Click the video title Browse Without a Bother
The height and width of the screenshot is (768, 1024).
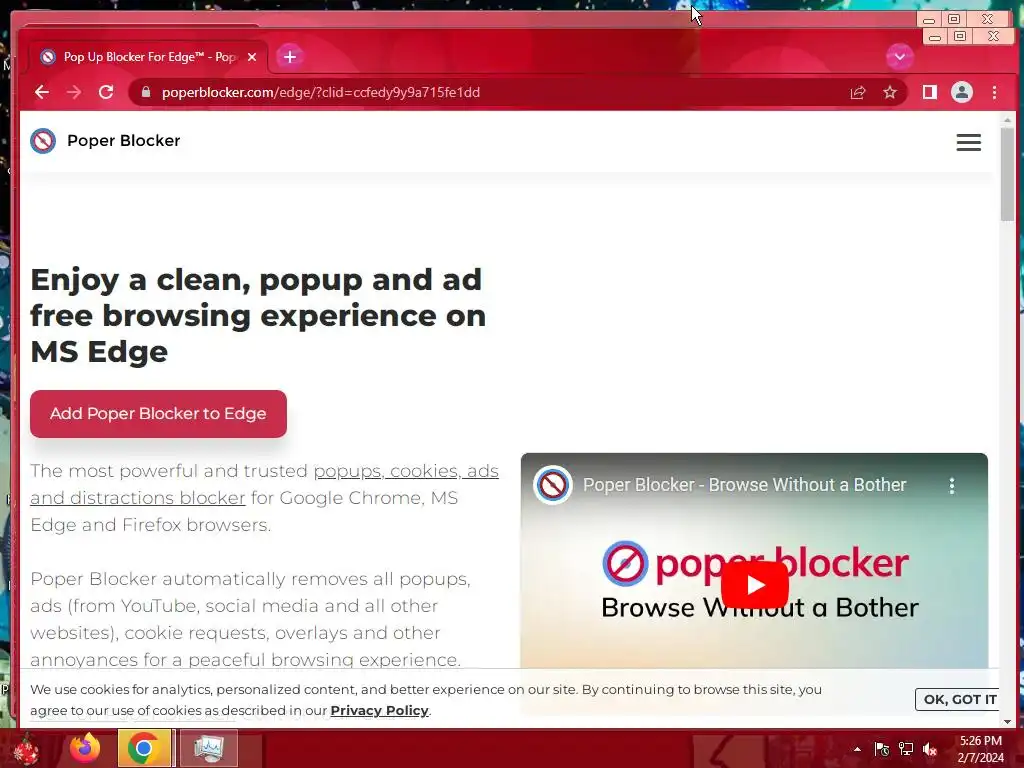tap(744, 485)
